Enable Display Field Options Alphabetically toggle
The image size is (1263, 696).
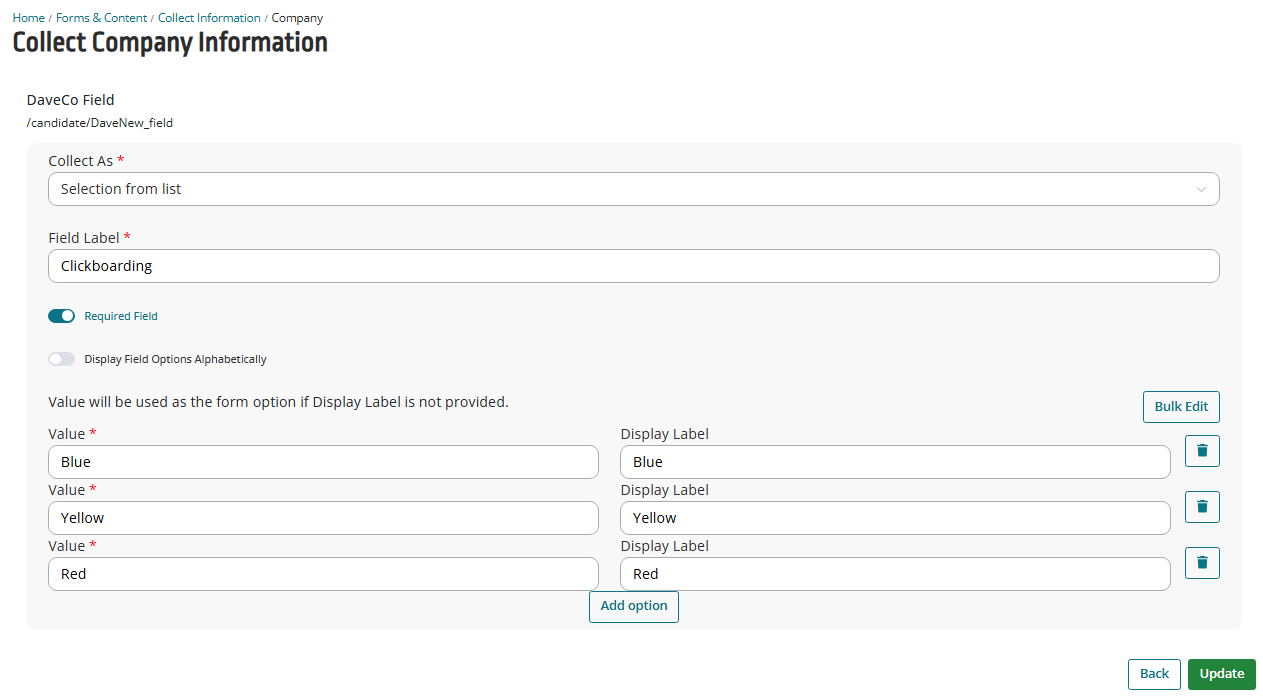tap(62, 359)
